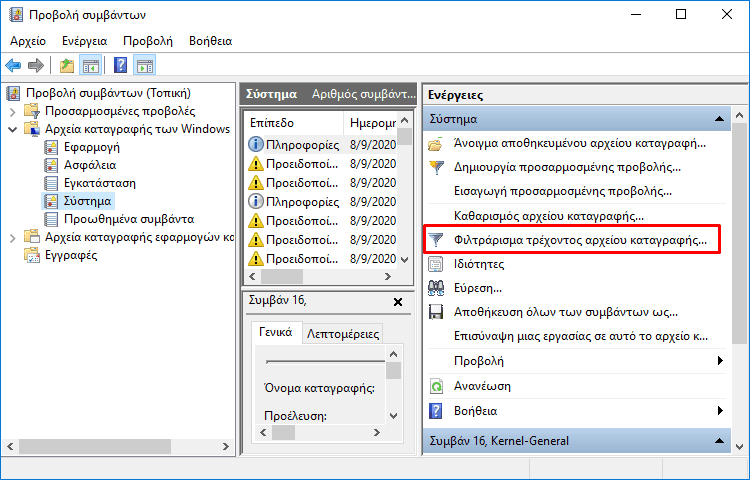Click the forward arrow toolbar icon
Viewport: 750px width, 480px height.
36,65
